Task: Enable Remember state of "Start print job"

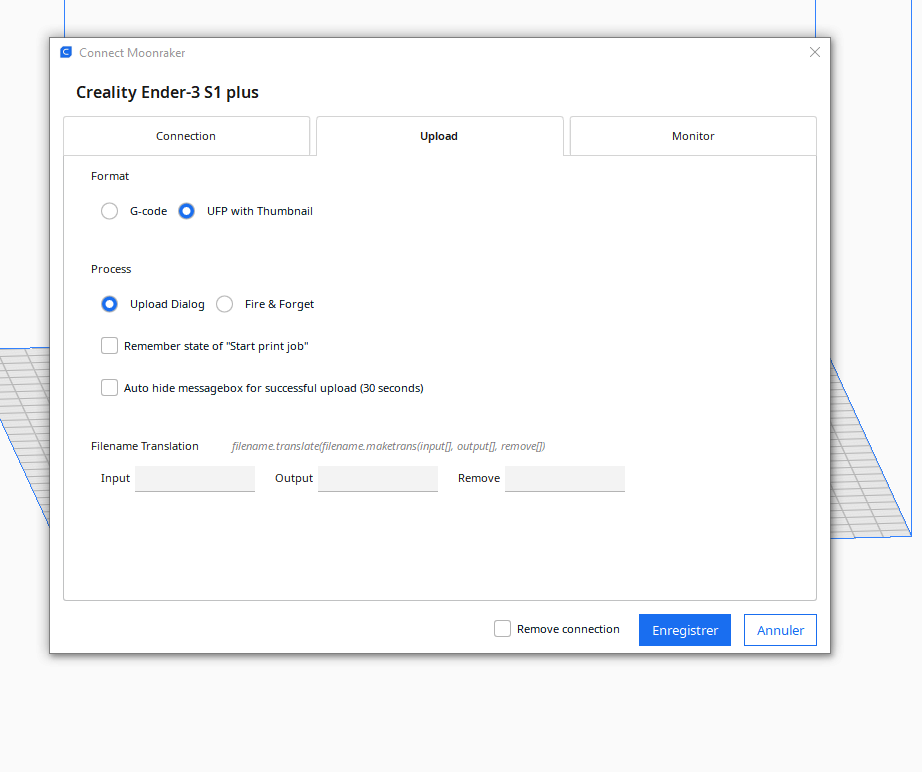Action: [110, 346]
